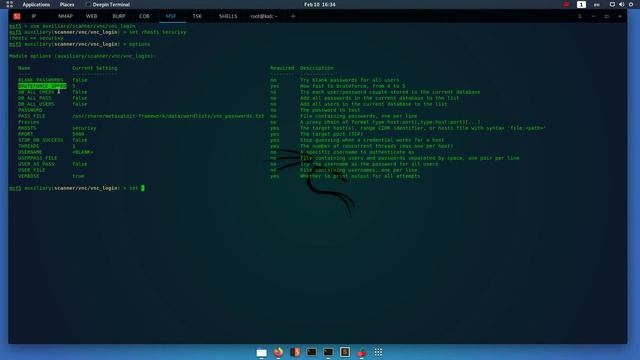This screenshot has width=640, height=360.
Task: Open the clock showing Feb 10 16:34
Action: (320, 4)
